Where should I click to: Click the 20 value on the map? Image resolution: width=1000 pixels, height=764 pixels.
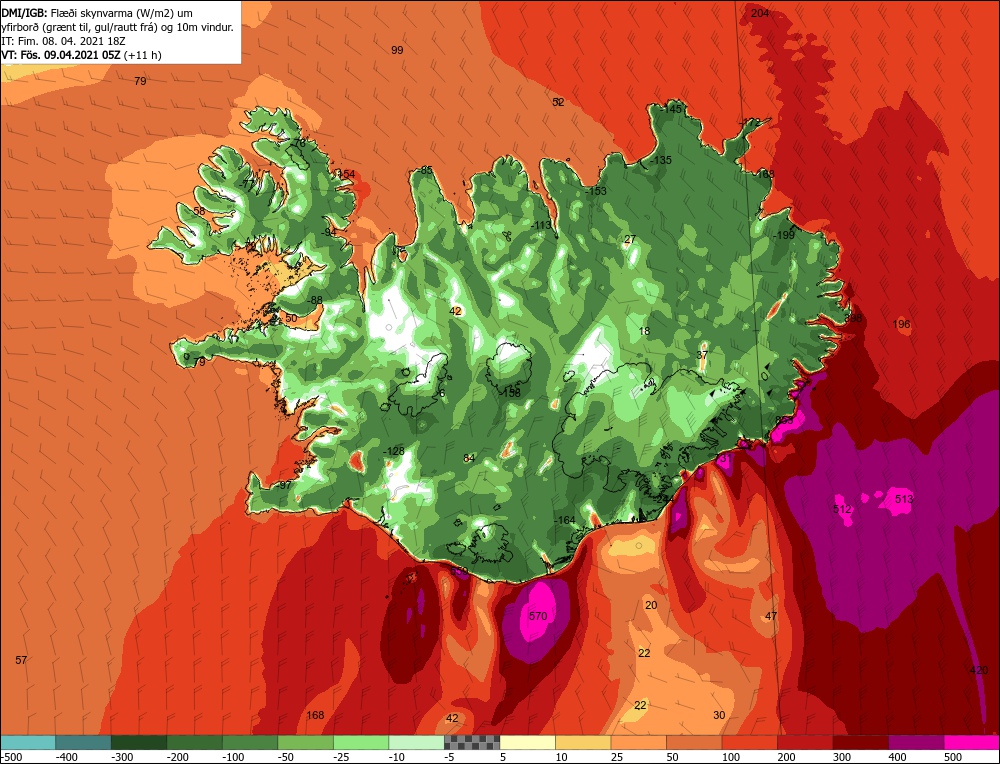point(651,605)
